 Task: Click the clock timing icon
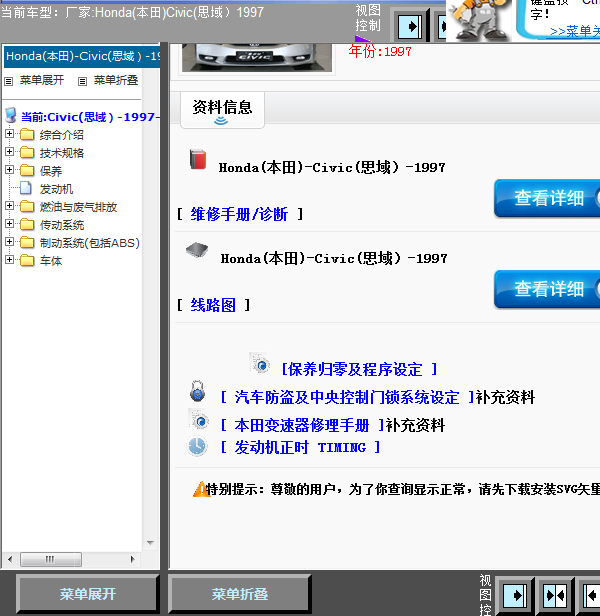197,446
